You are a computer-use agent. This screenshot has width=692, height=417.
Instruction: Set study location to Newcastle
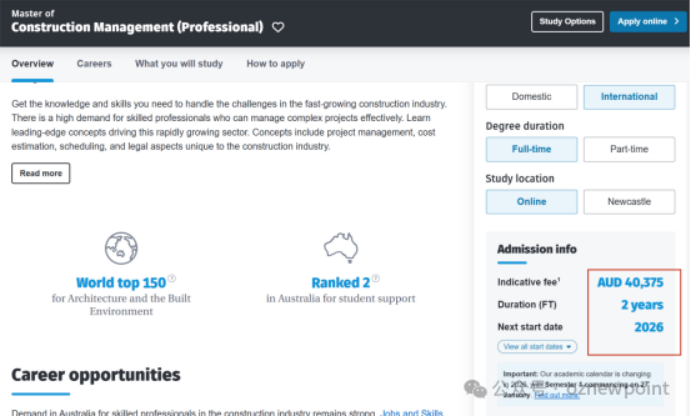(x=629, y=202)
